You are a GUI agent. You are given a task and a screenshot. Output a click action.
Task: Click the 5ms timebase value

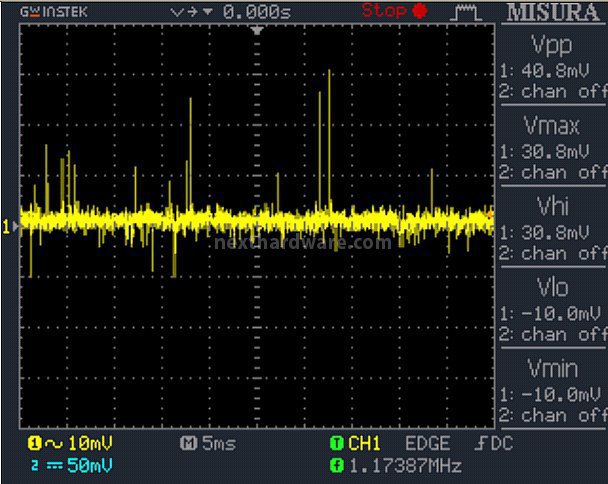tap(219, 443)
